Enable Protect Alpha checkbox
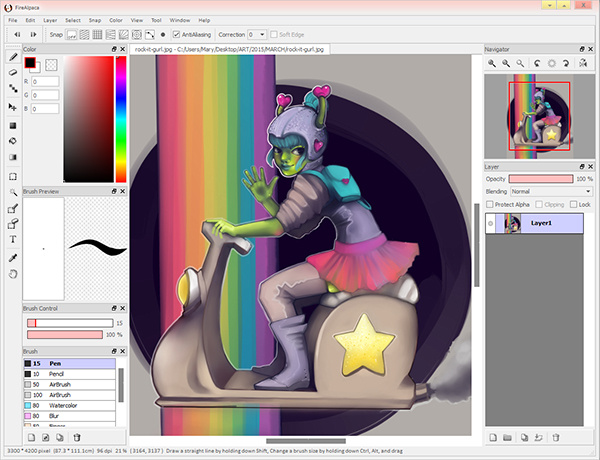The height and width of the screenshot is (460, 600). pos(489,204)
